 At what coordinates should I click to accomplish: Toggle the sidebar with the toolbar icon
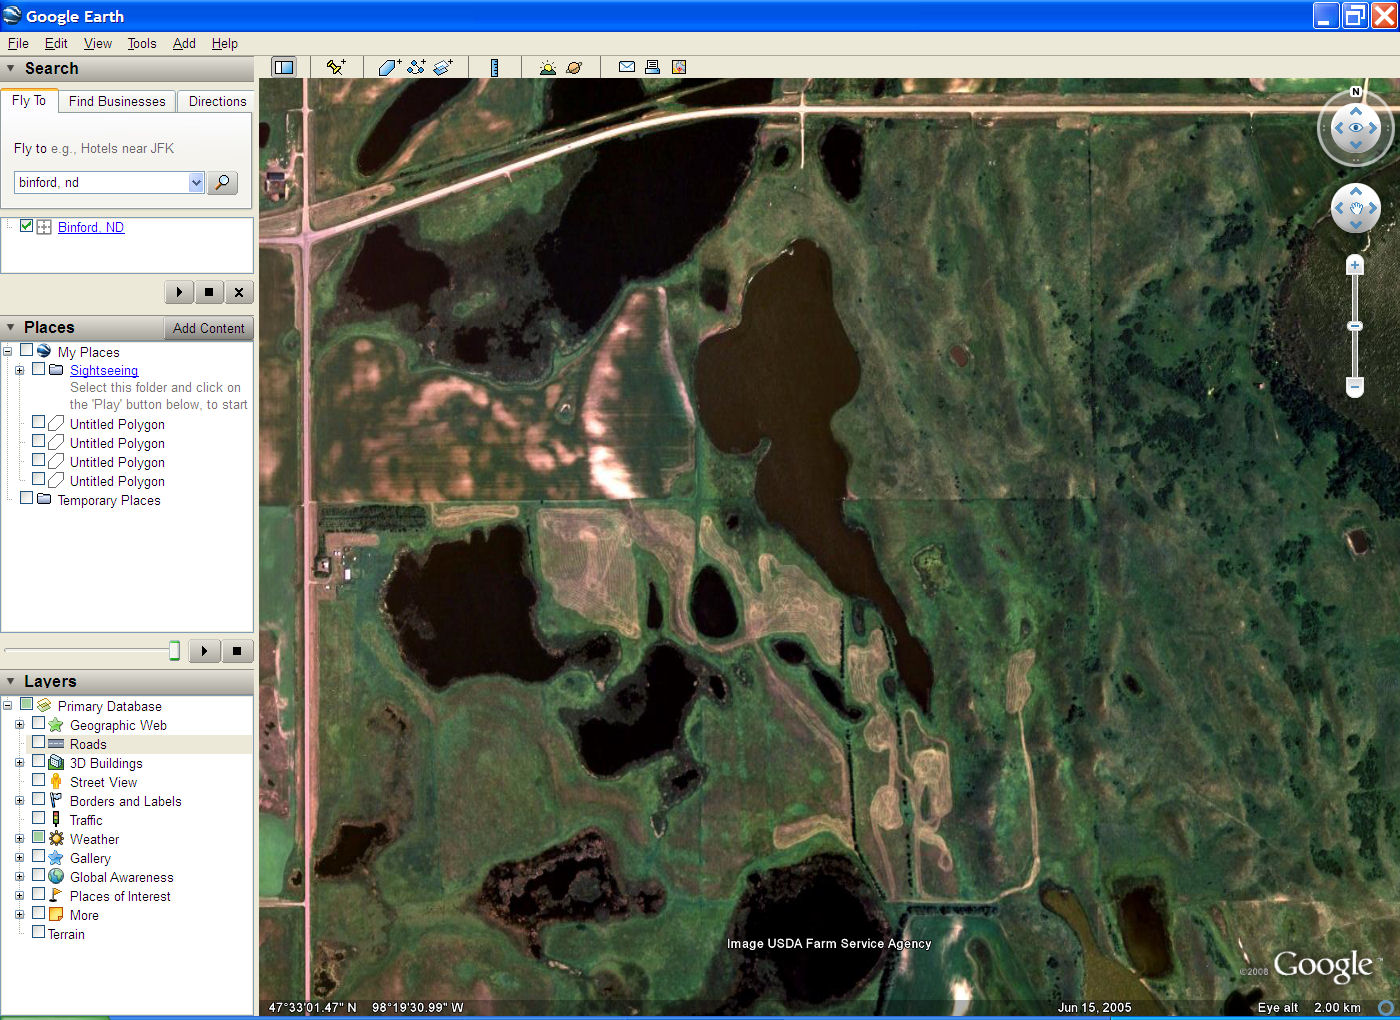click(x=284, y=67)
